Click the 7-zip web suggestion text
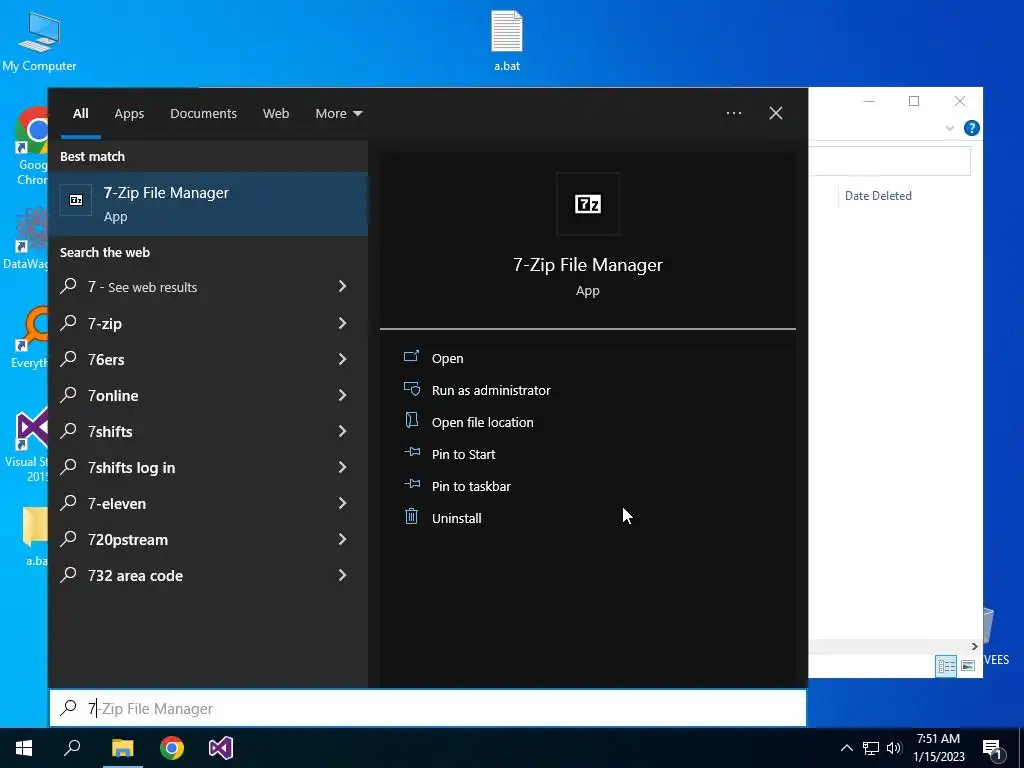The height and width of the screenshot is (768, 1024). point(105,323)
